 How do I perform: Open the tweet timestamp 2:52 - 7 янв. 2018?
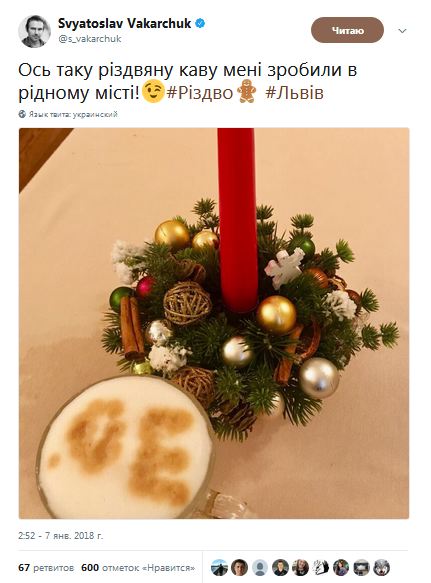click(x=61, y=536)
